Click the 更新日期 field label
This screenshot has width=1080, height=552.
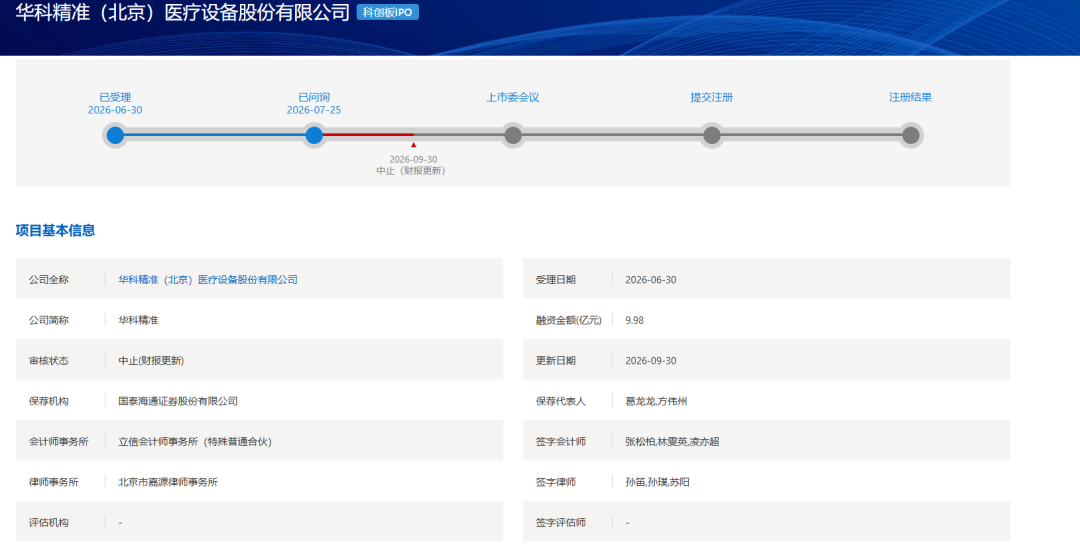point(556,360)
